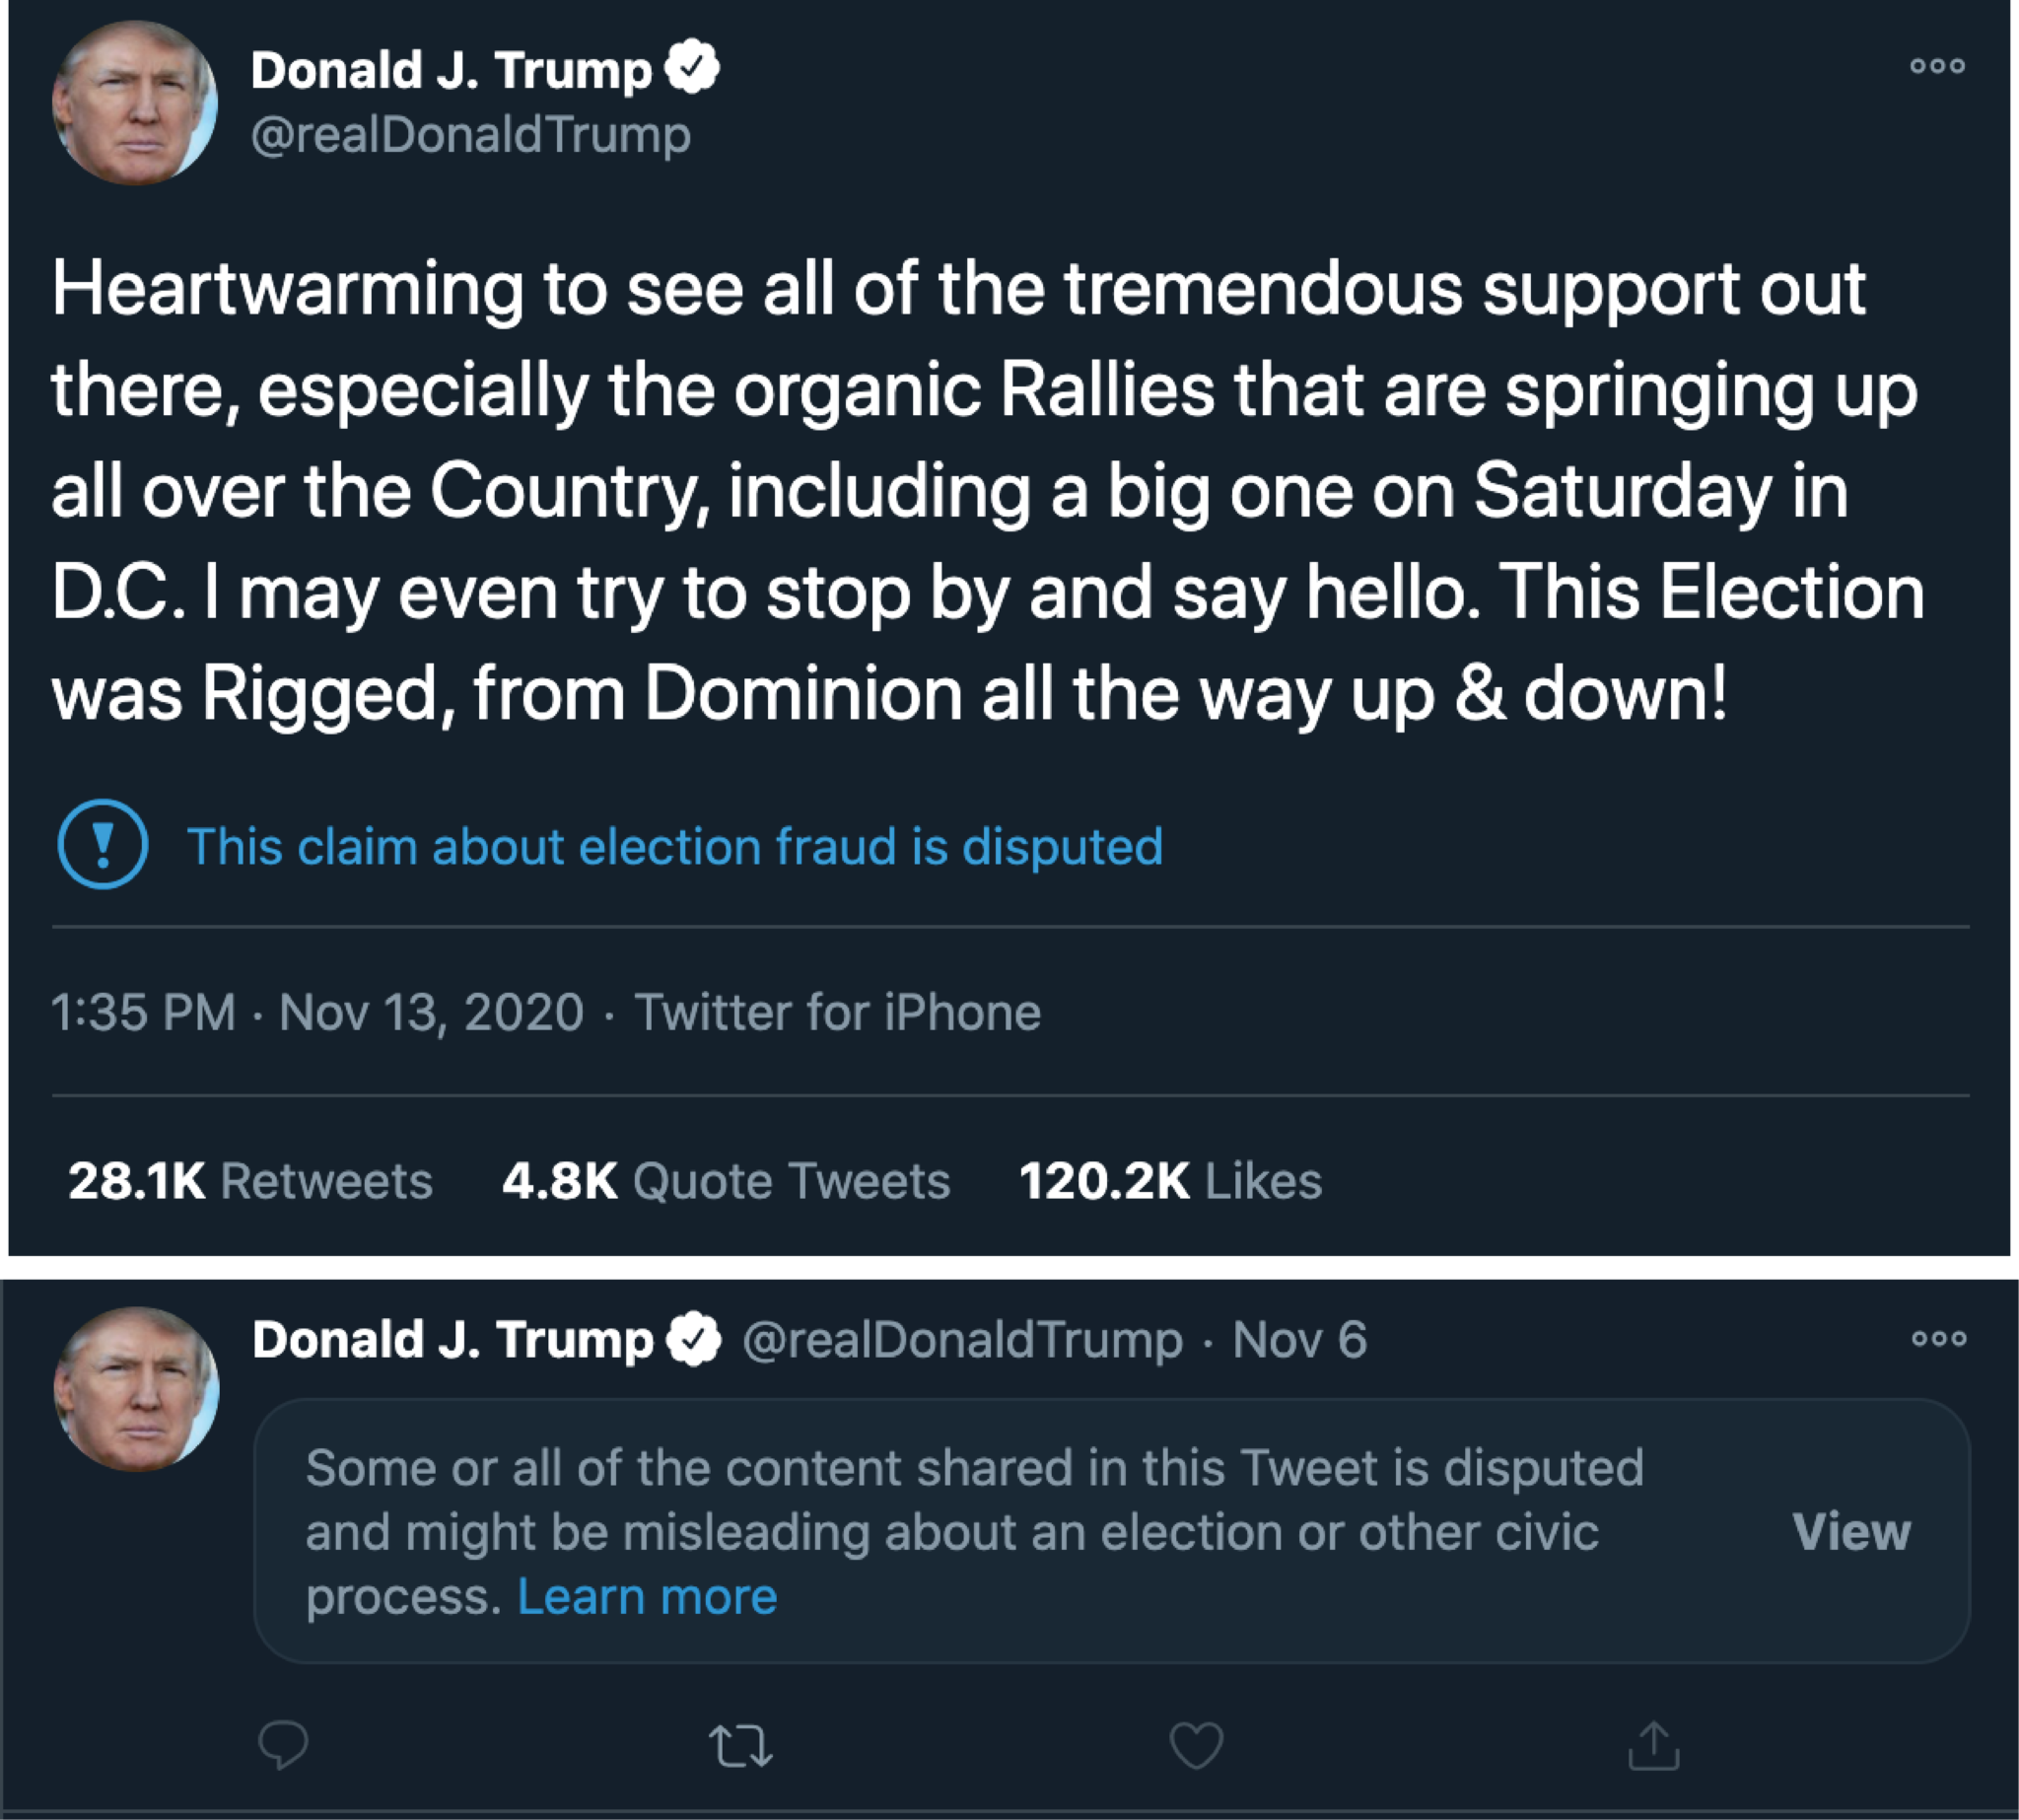Screen dimensions: 2019x1820
Task: Click verified badge on the Nov 6 tweet
Action: pyautogui.click(x=694, y=1338)
